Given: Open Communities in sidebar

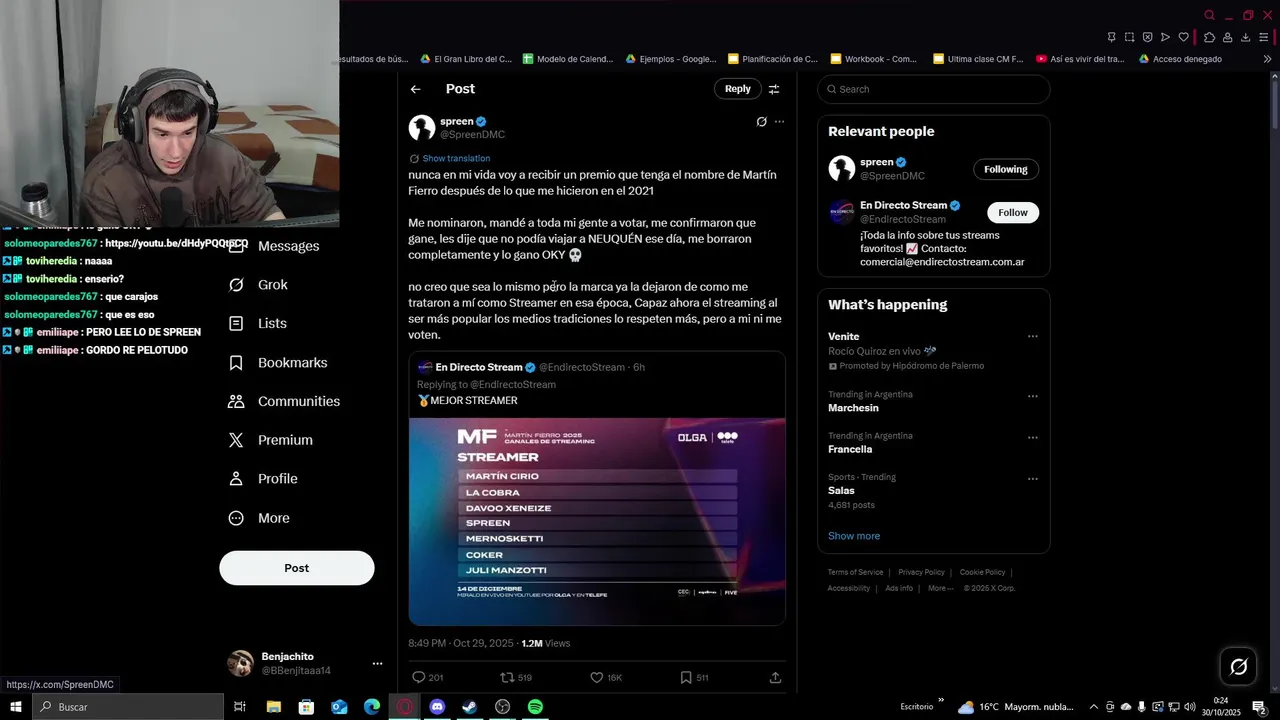Looking at the screenshot, I should point(284,401).
